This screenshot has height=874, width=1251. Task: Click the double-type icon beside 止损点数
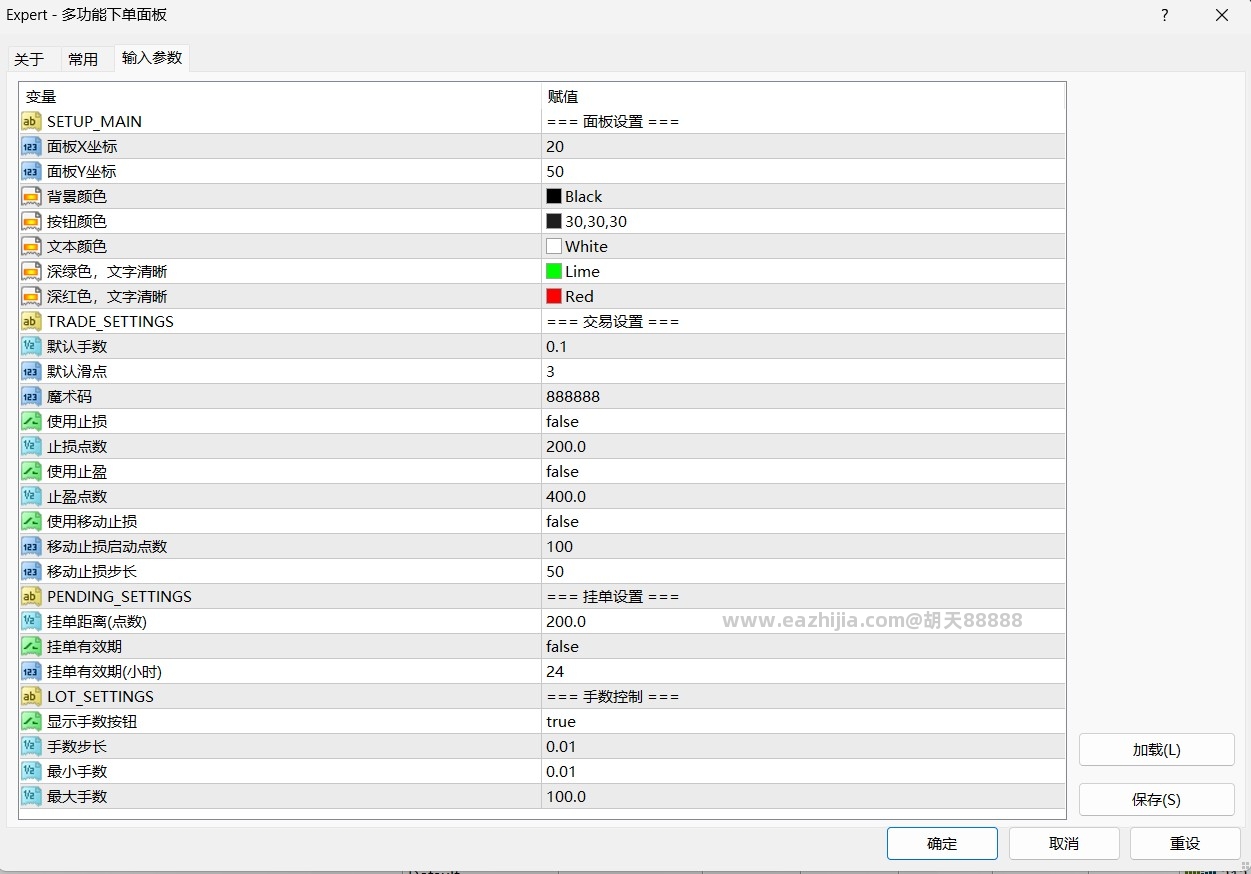(x=31, y=446)
